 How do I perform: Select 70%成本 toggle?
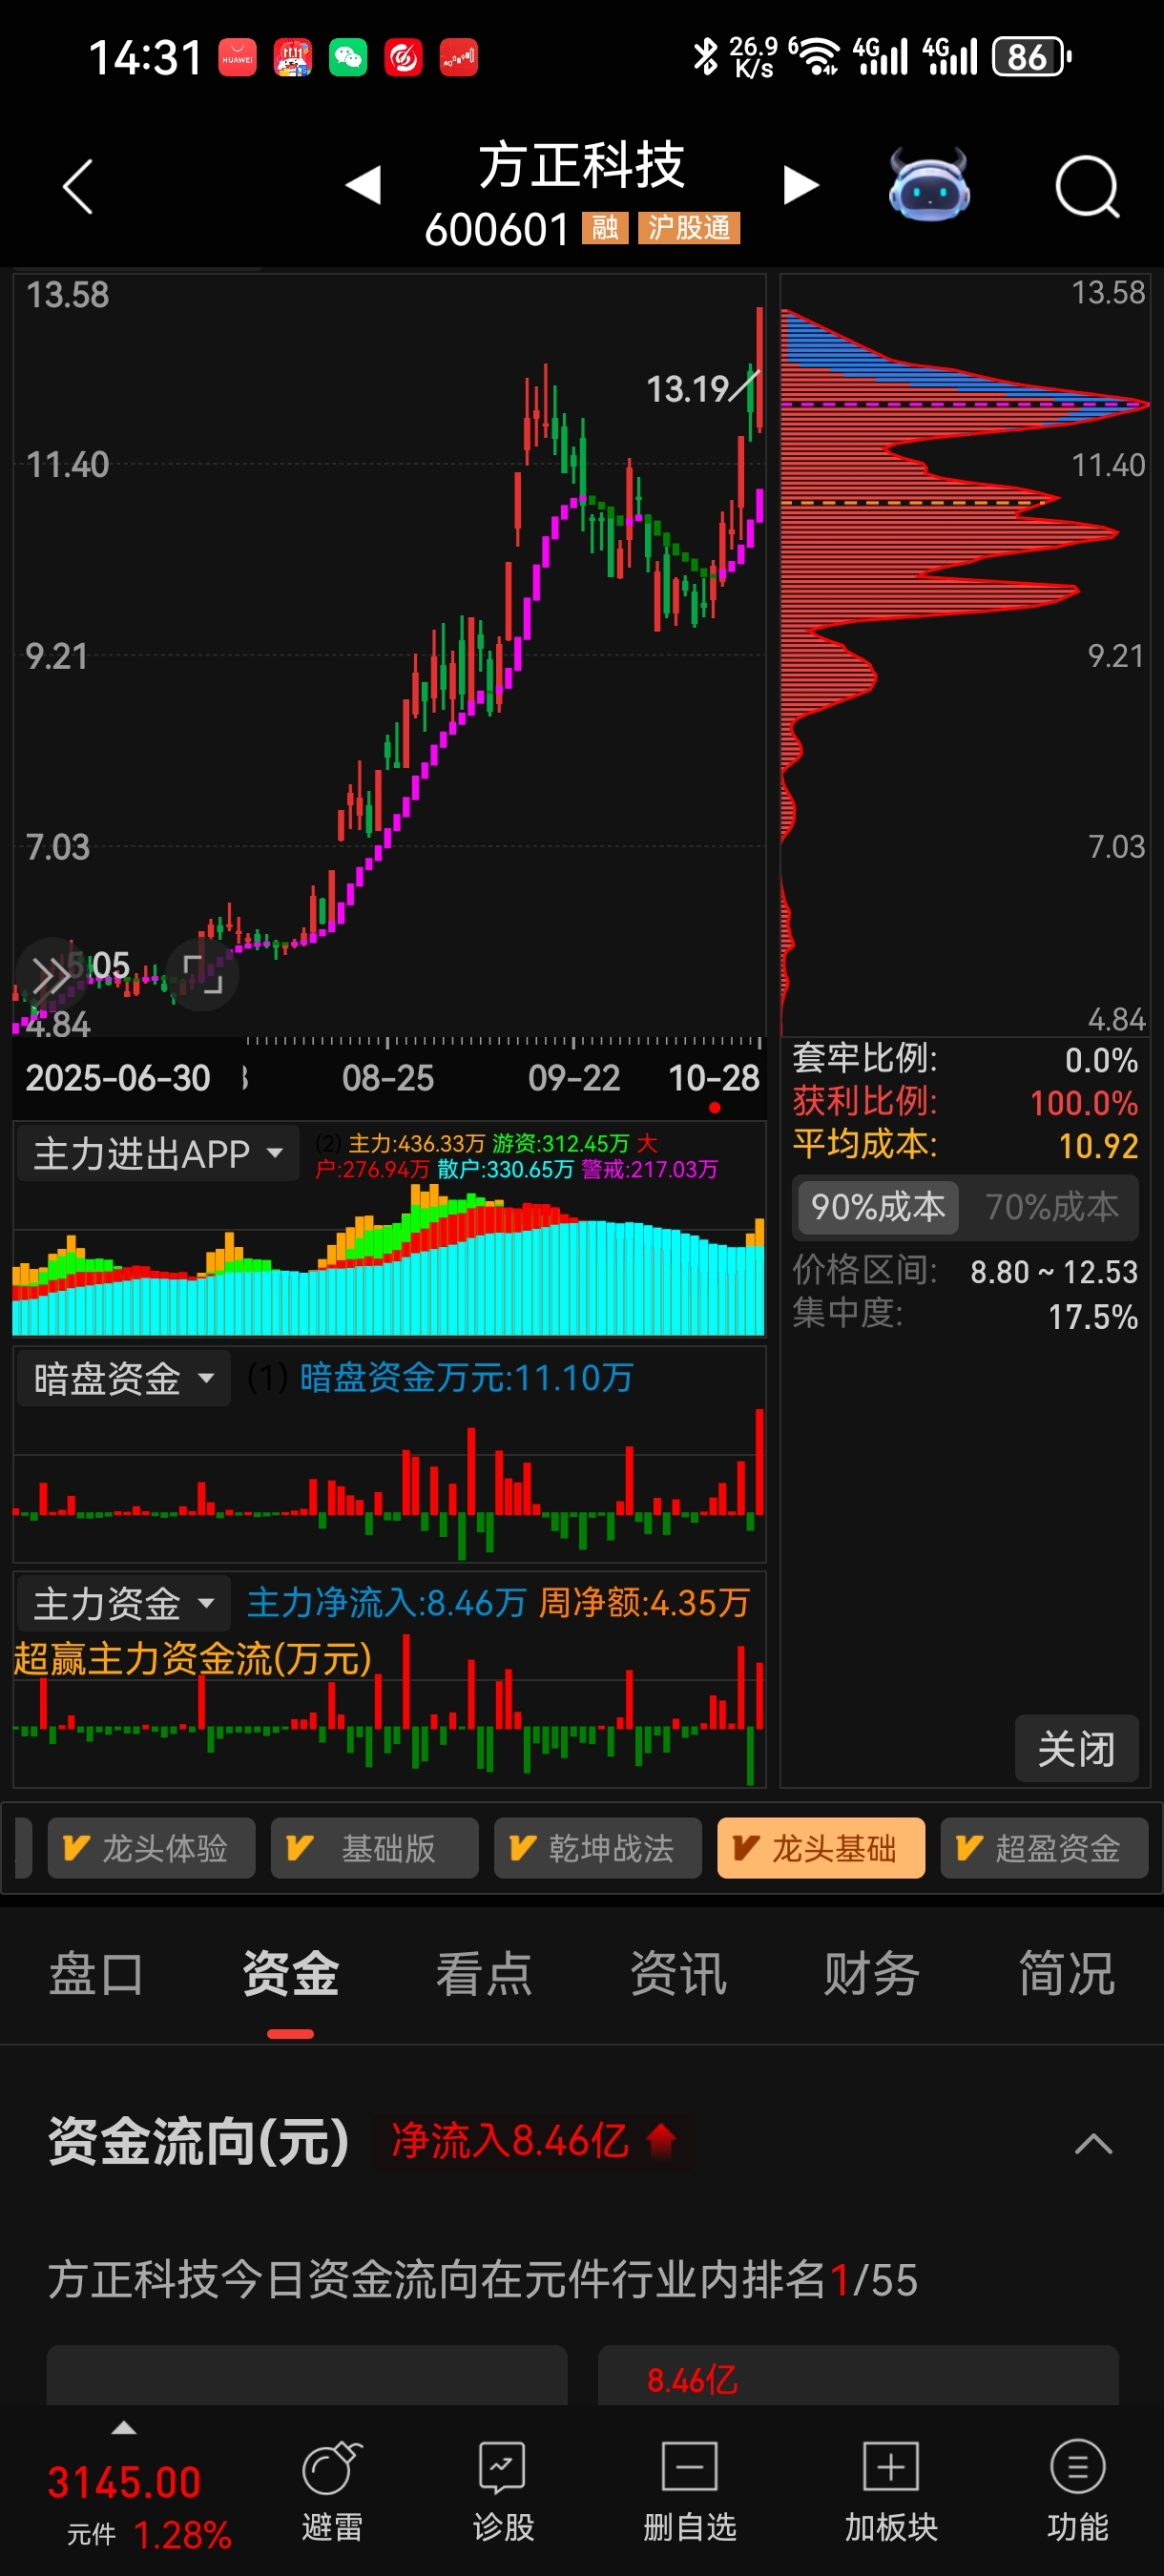(x=1052, y=1207)
